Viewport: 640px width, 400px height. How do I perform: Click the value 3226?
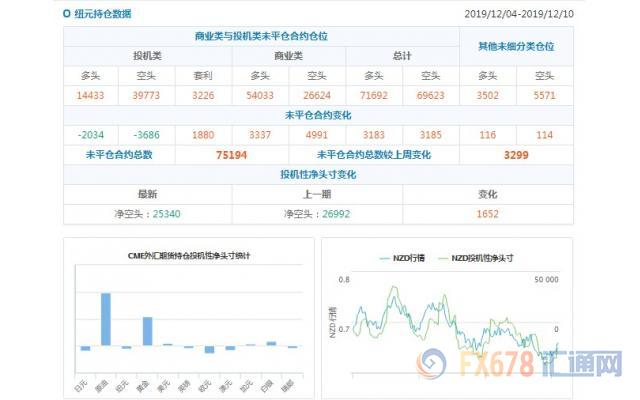(x=203, y=96)
